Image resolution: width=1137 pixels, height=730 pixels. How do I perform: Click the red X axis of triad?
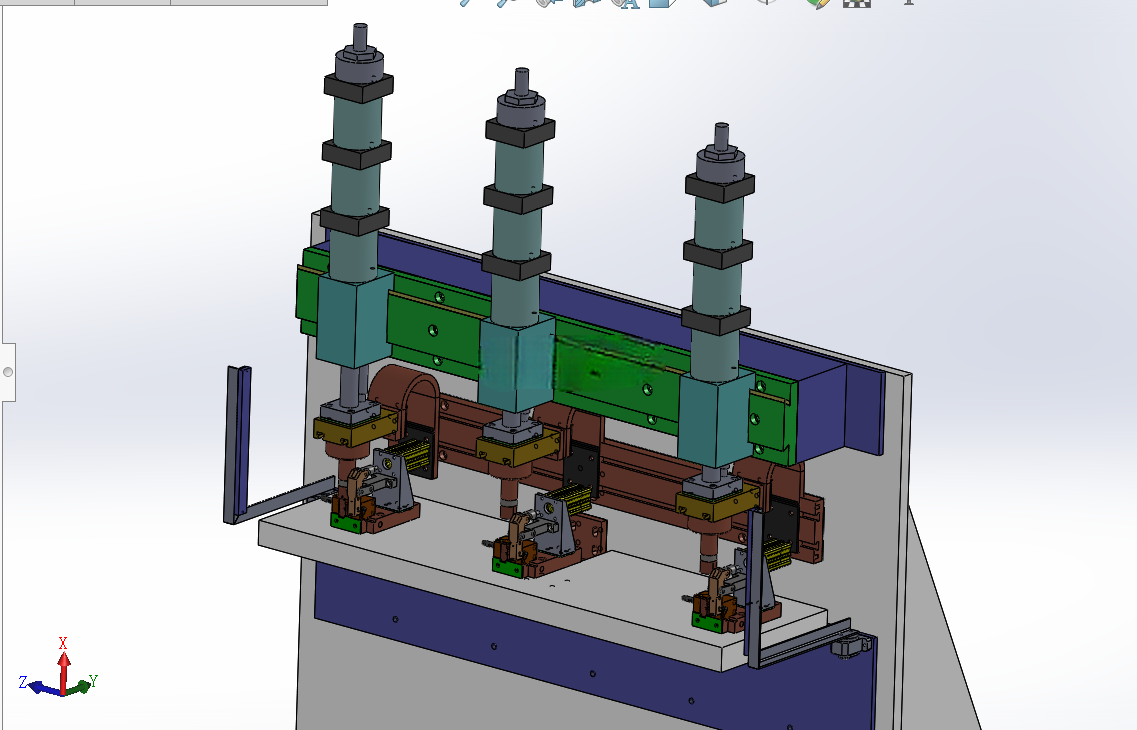tap(64, 667)
